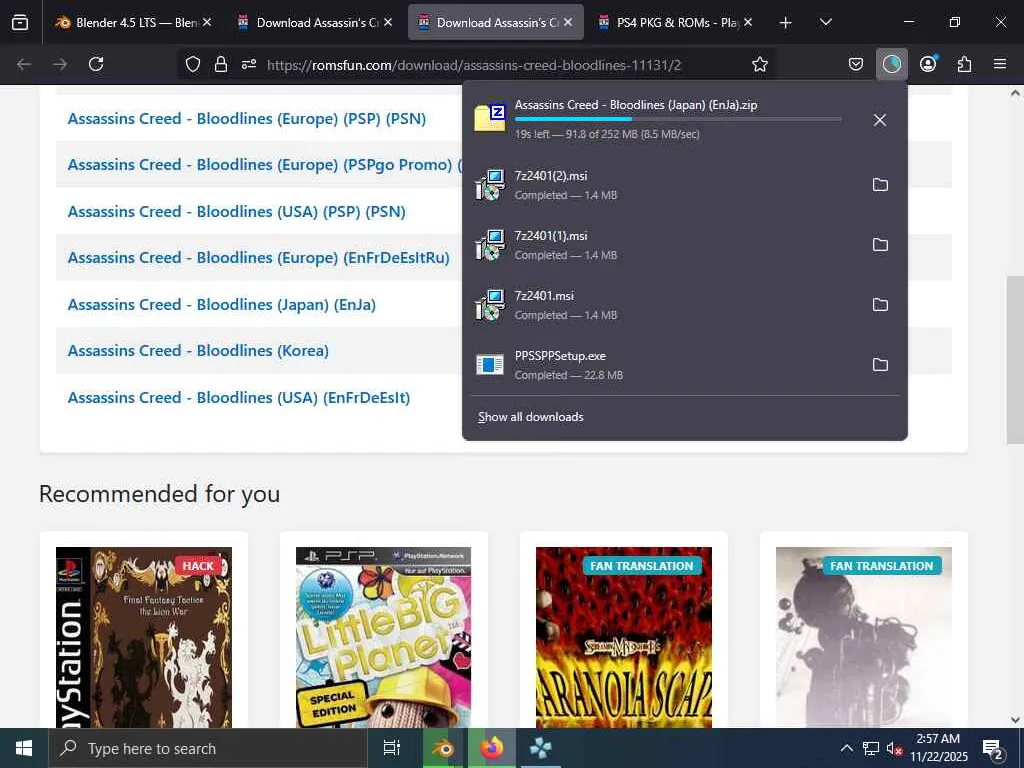Screen dimensions: 1024x768
Task: Show 7z2401(1).msi in folder
Action: (x=880, y=245)
